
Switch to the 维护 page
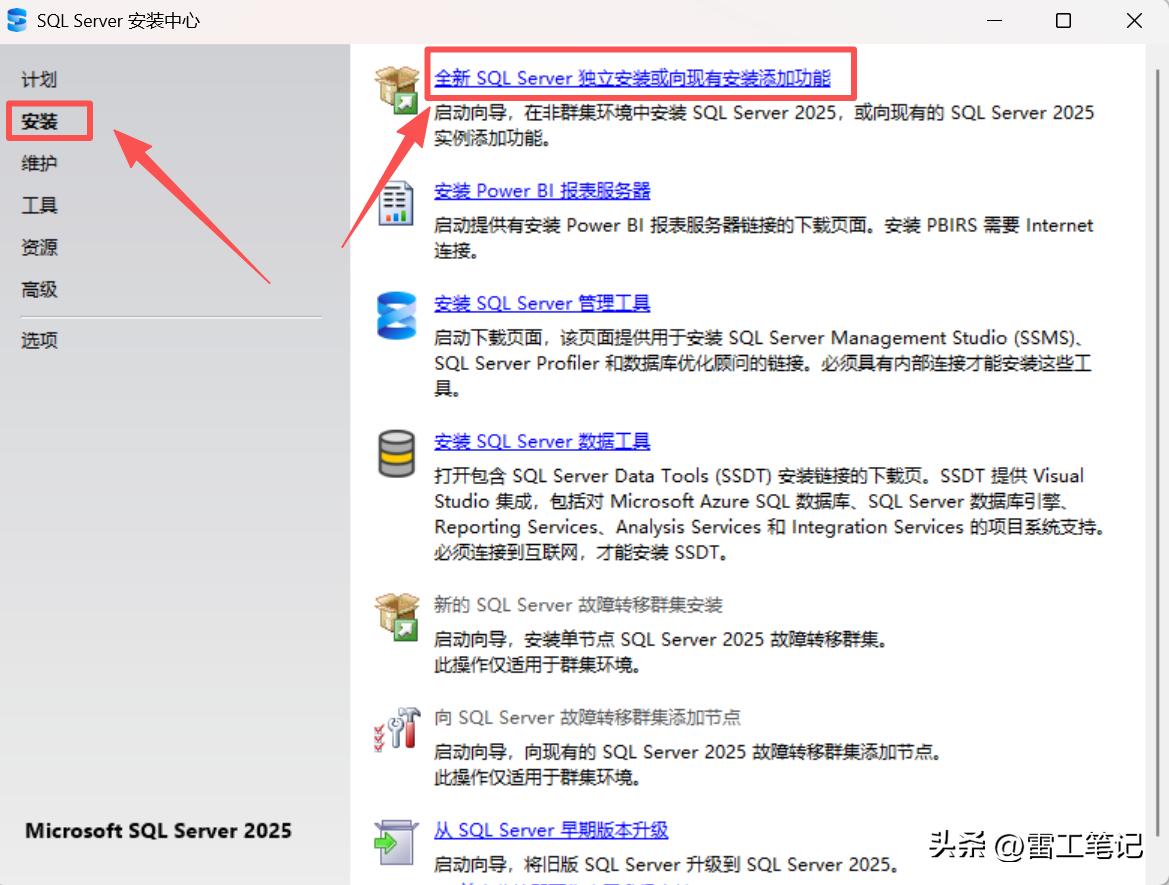click(39, 163)
